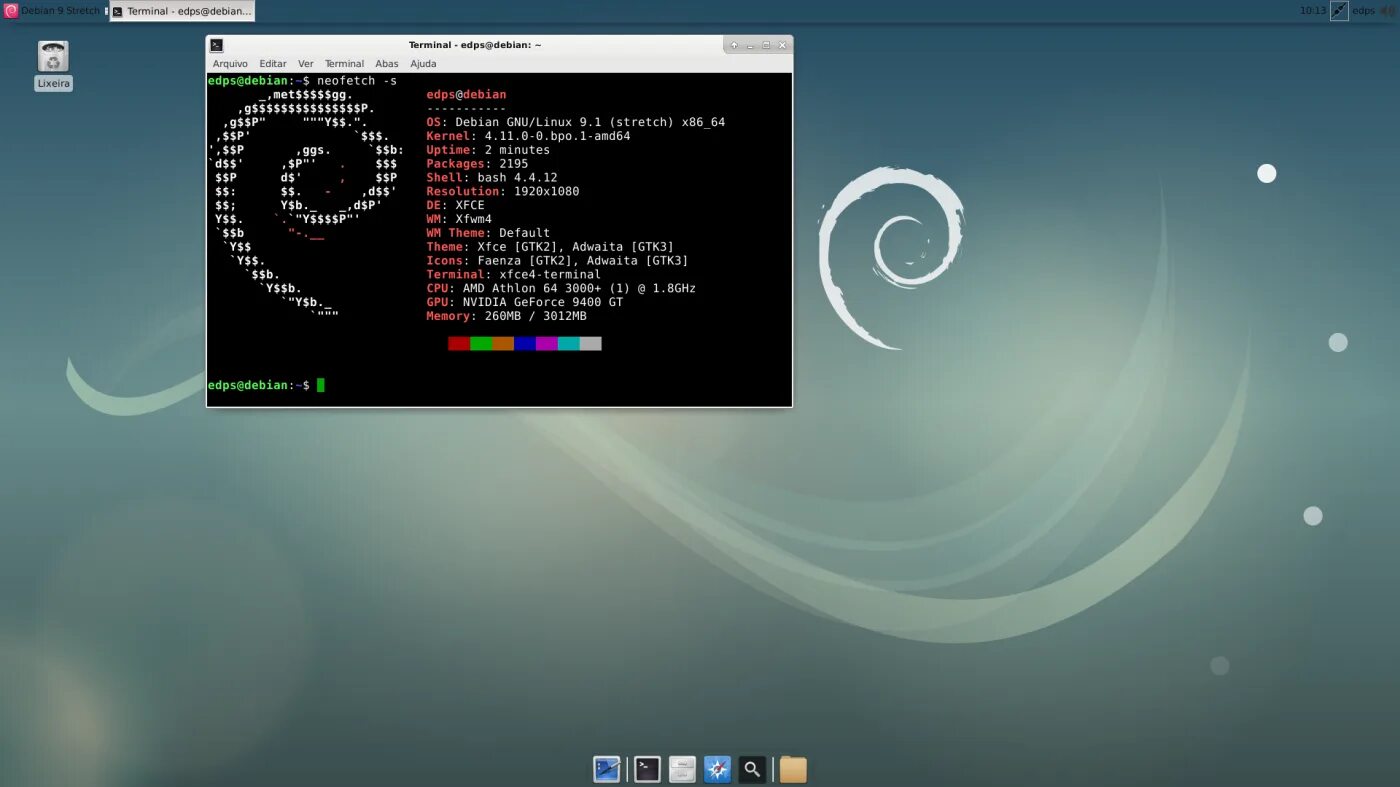Screen dimensions: 1400x787
Task: Launch the terminal emulator from the dock
Action: [x=648, y=769]
